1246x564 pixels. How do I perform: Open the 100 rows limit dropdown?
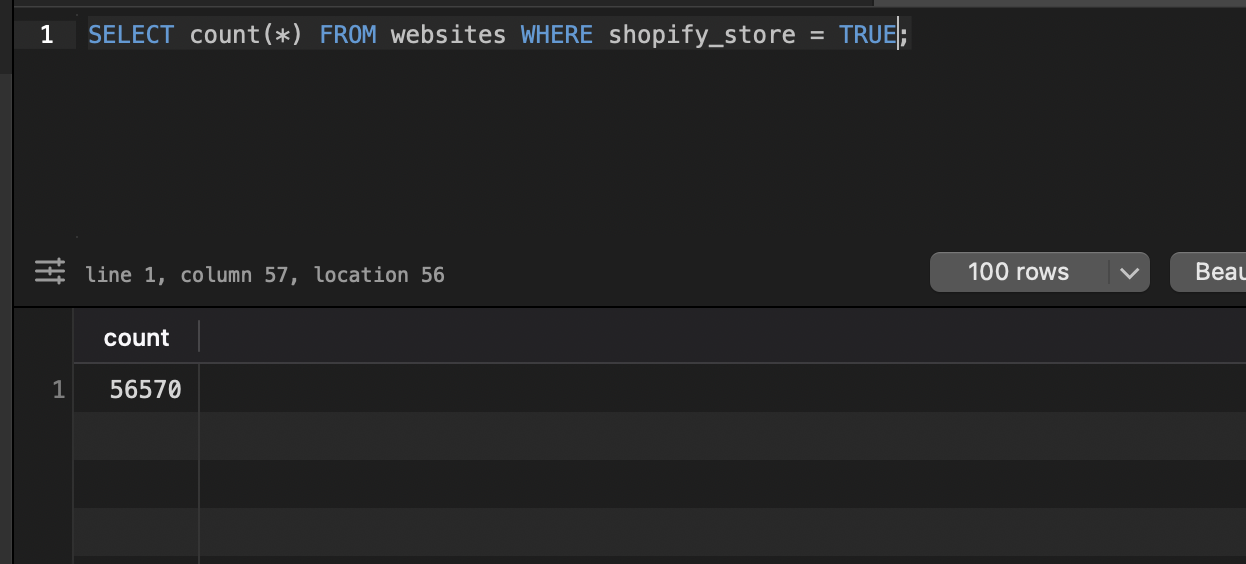[x=1018, y=272]
